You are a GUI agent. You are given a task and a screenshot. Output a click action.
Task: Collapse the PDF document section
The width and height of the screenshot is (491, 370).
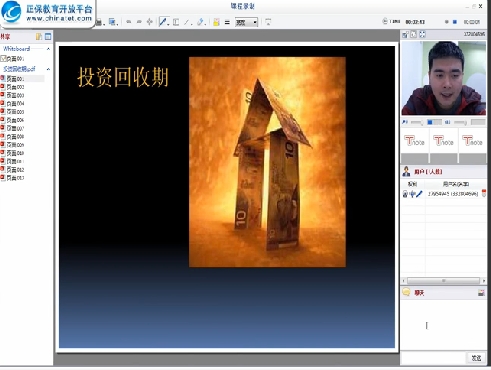[48, 69]
